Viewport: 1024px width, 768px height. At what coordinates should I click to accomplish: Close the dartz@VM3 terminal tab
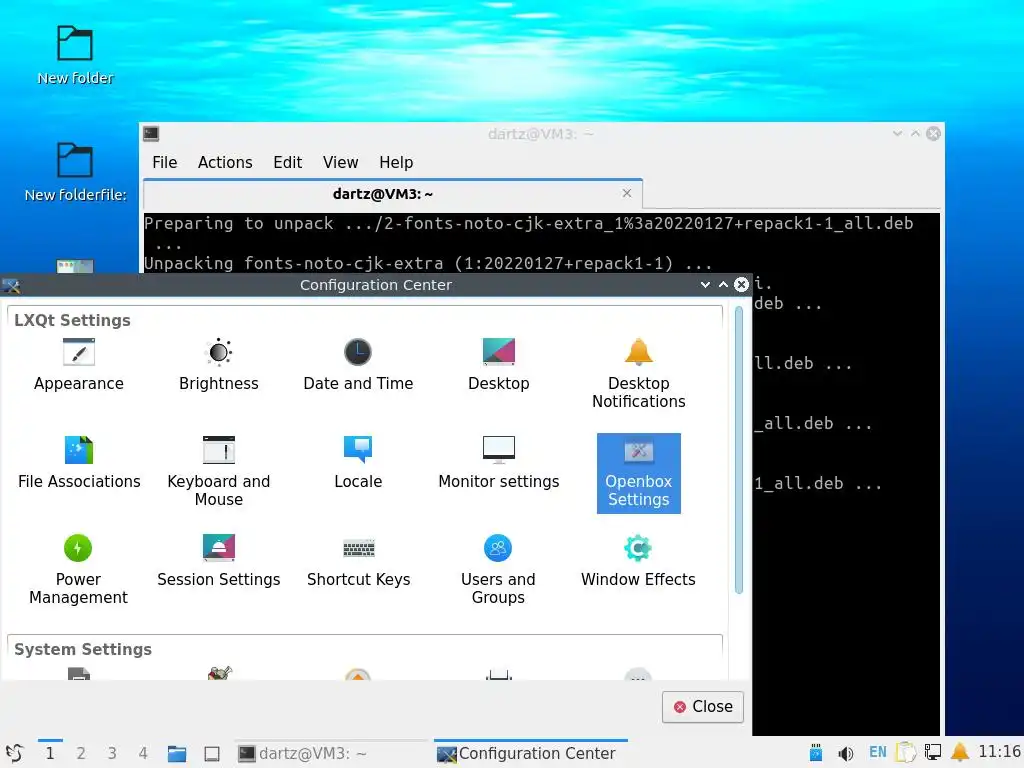pos(627,193)
